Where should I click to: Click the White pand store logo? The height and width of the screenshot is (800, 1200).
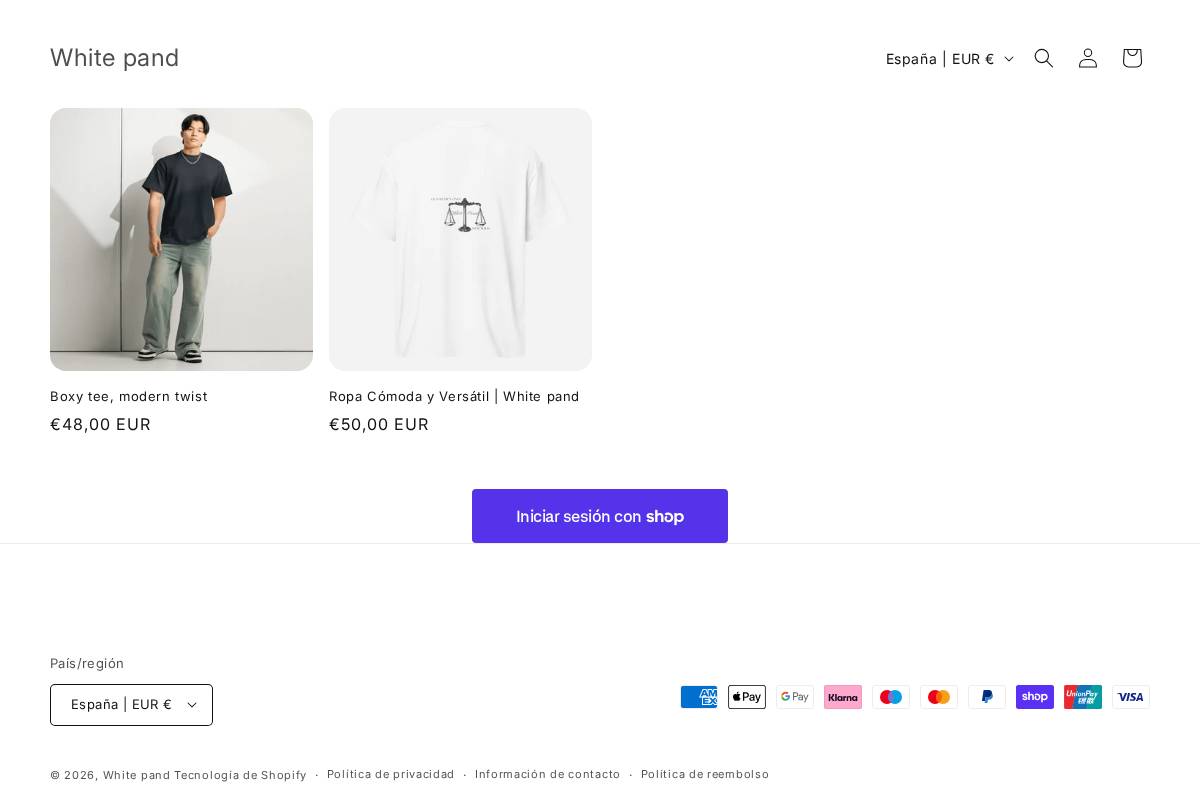click(114, 58)
